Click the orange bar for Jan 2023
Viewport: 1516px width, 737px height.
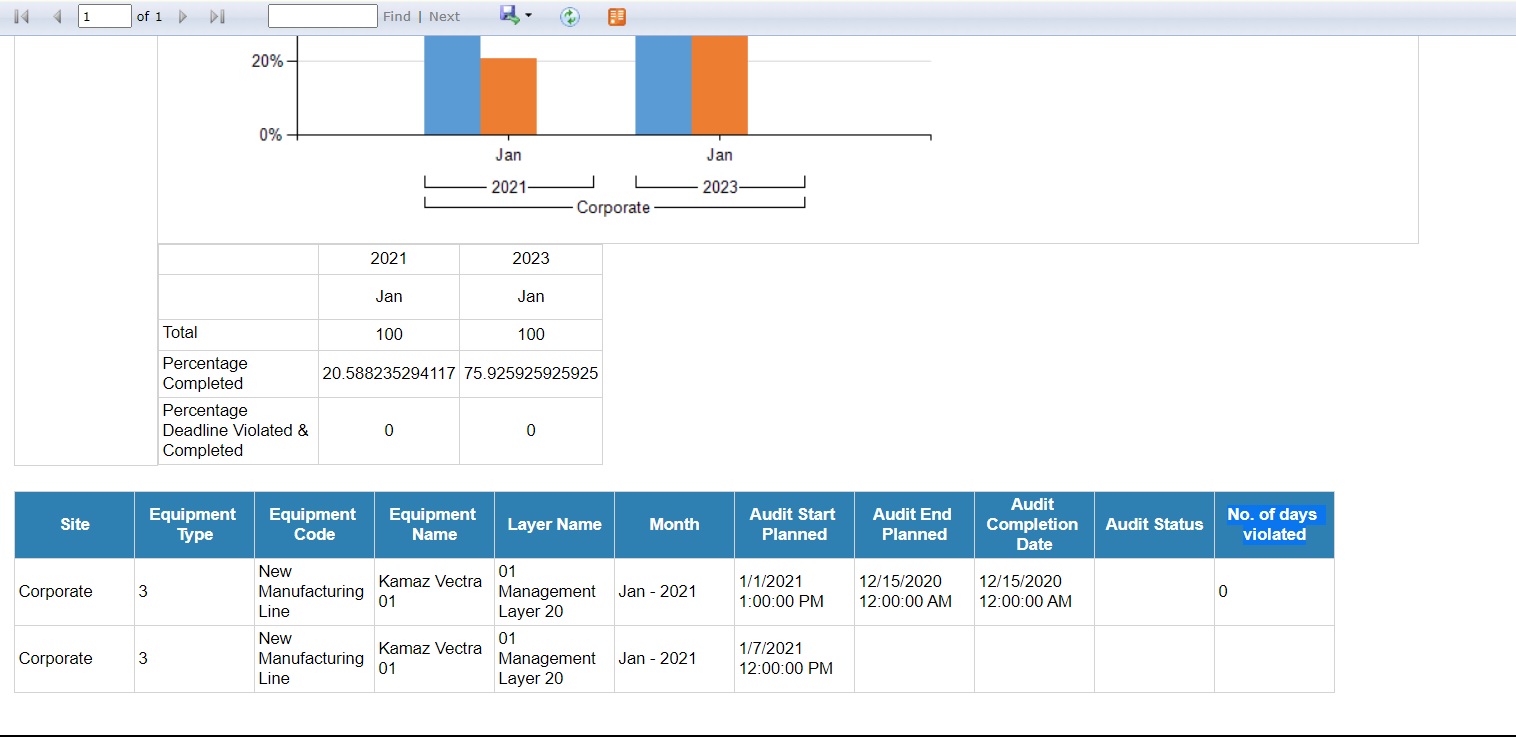pyautogui.click(x=719, y=85)
